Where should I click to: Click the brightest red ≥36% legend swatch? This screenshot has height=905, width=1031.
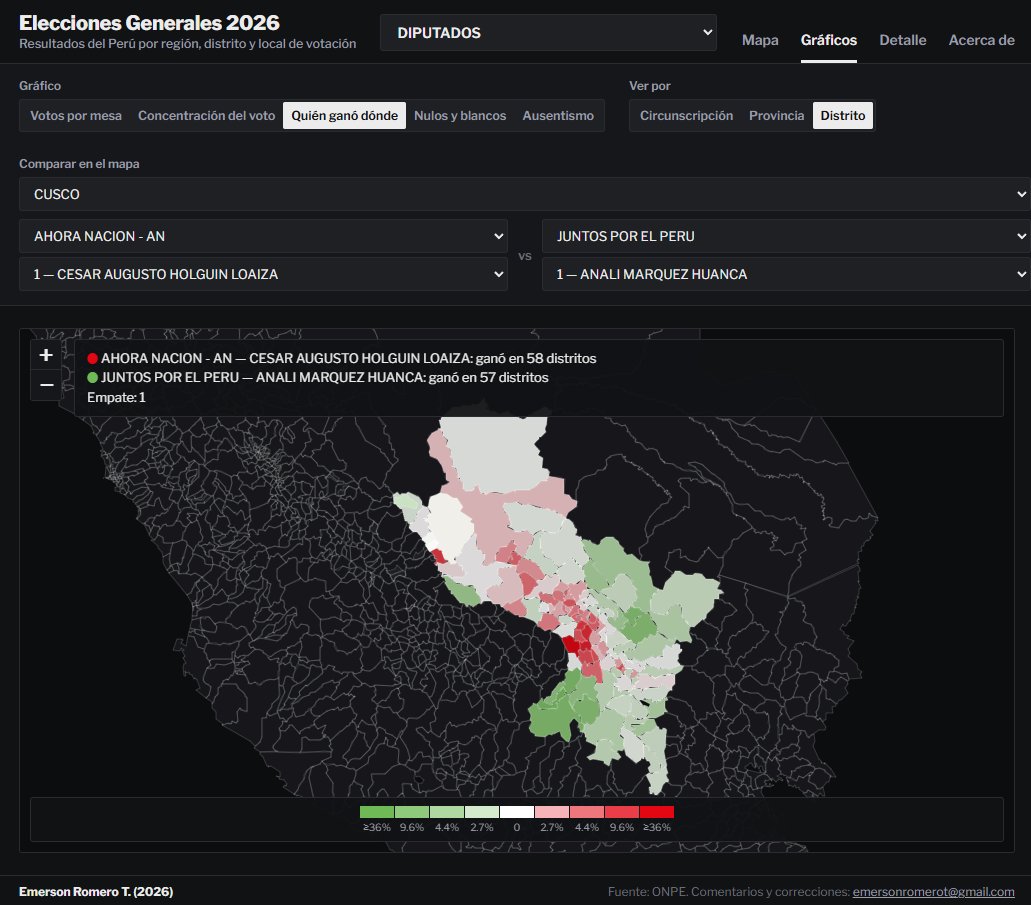657,812
